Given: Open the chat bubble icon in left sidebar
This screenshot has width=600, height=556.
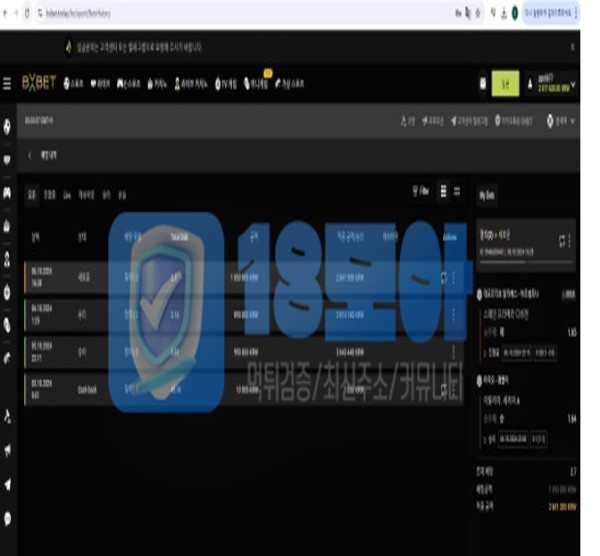Looking at the screenshot, I should [7, 518].
